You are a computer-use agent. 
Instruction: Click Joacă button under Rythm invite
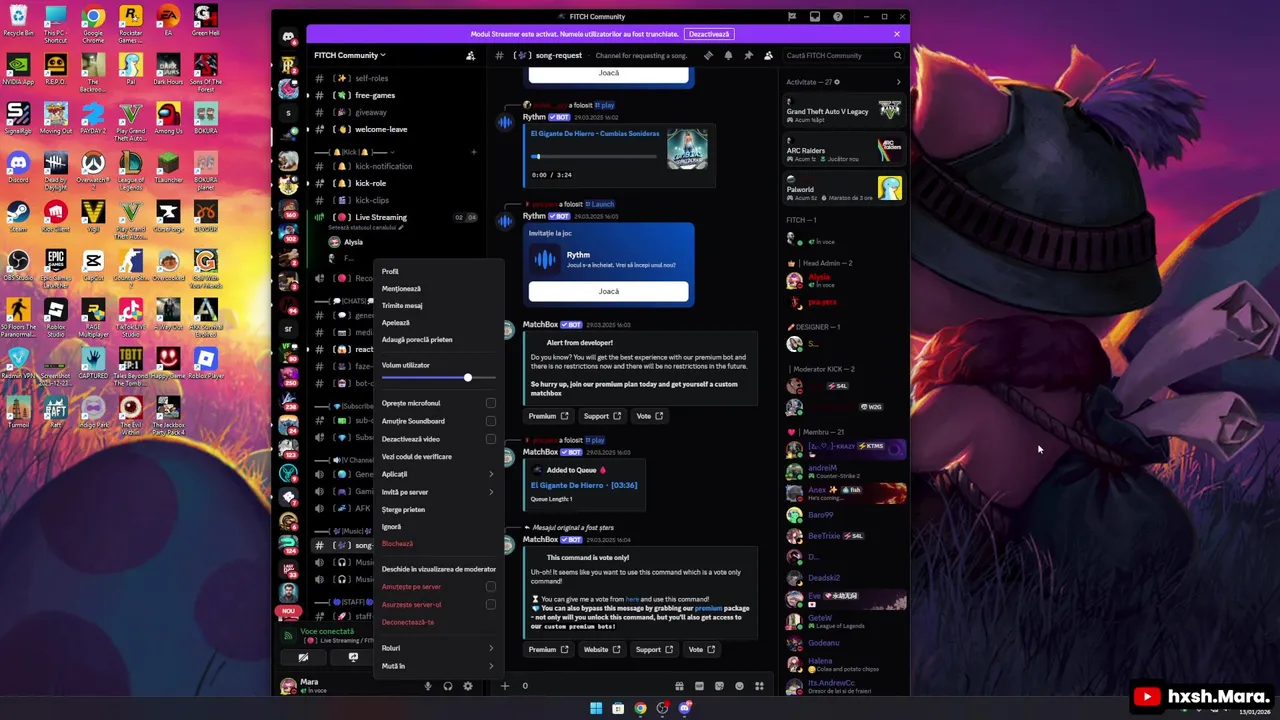(x=608, y=291)
